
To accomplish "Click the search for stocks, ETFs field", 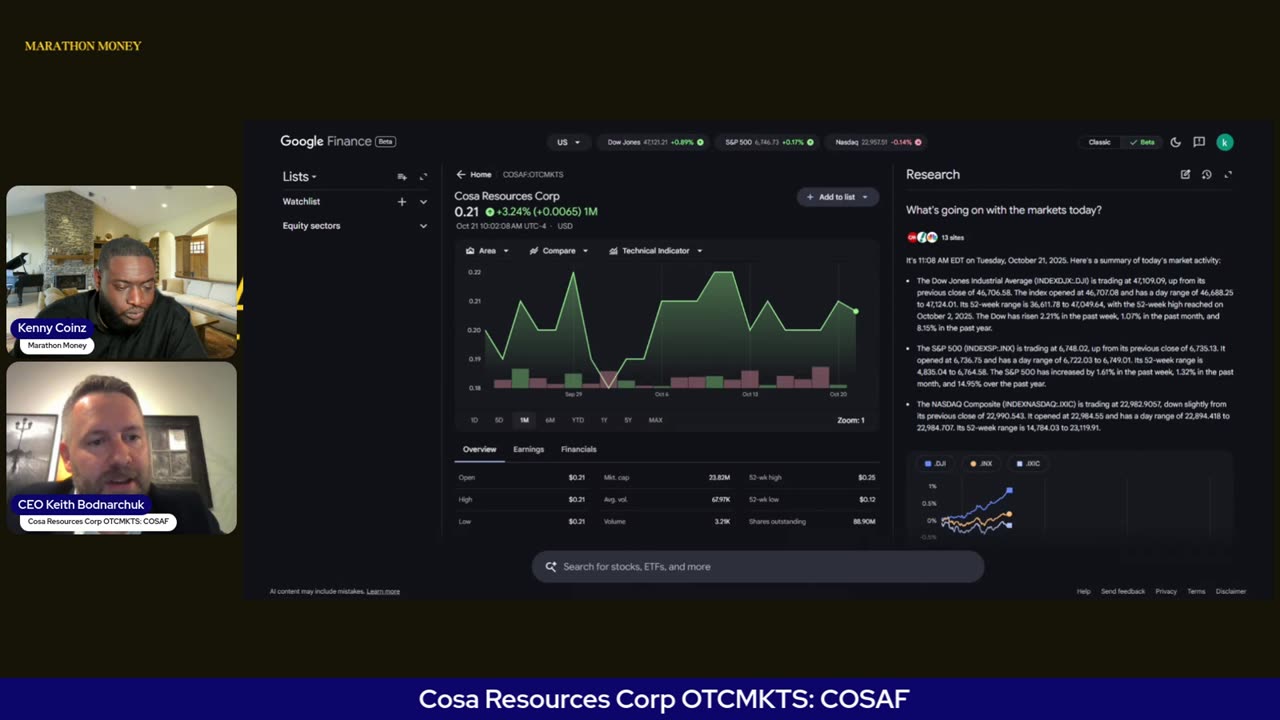I will pos(758,567).
